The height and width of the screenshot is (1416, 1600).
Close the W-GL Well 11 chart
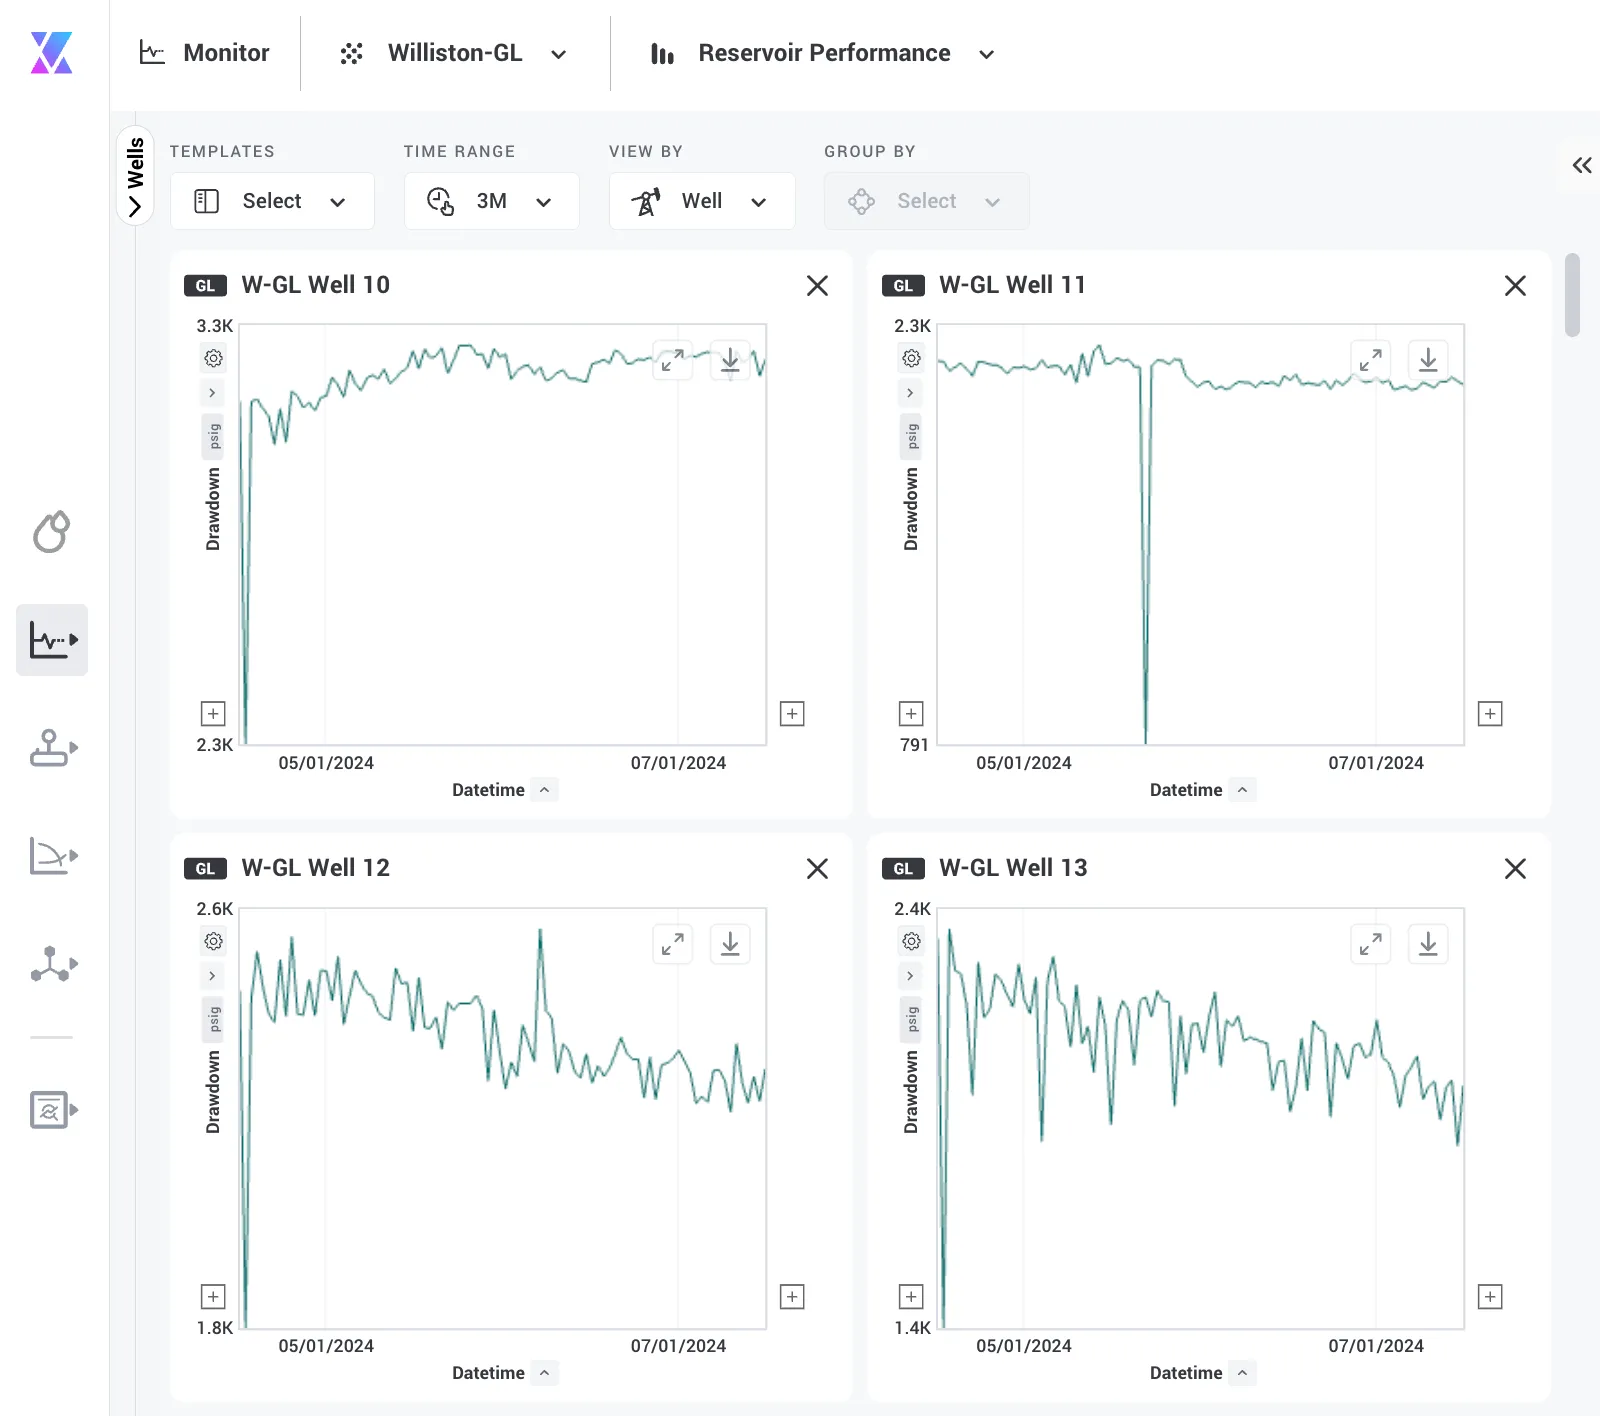(x=1515, y=286)
